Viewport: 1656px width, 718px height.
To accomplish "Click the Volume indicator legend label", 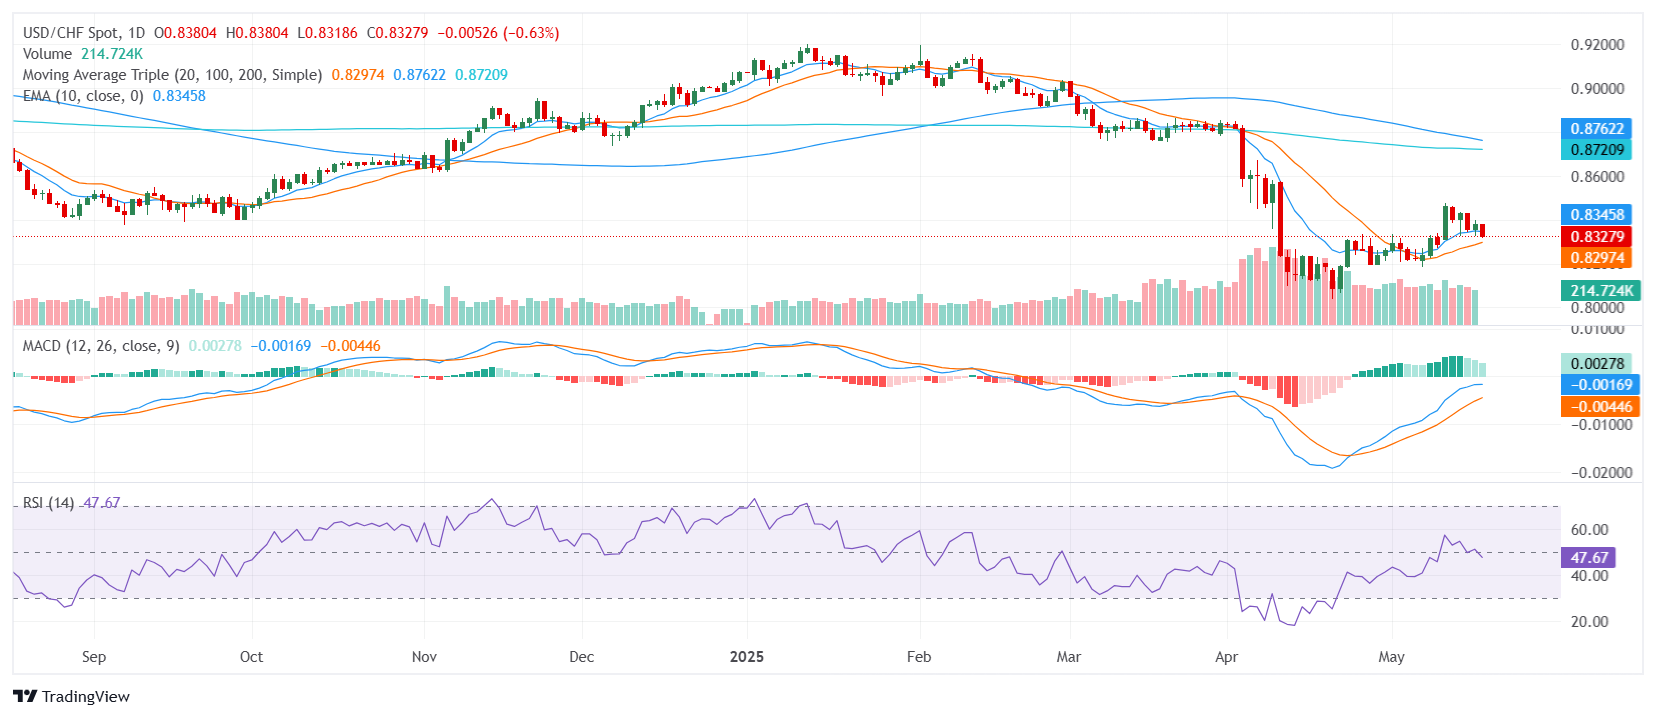I will 47,54.
